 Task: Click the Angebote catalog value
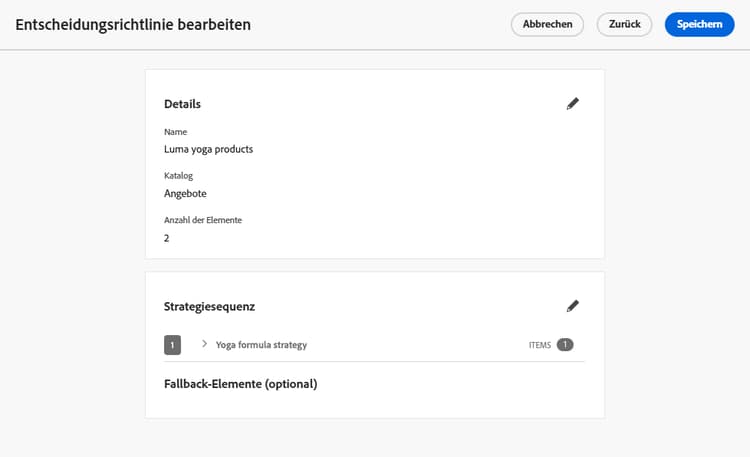click(185, 193)
